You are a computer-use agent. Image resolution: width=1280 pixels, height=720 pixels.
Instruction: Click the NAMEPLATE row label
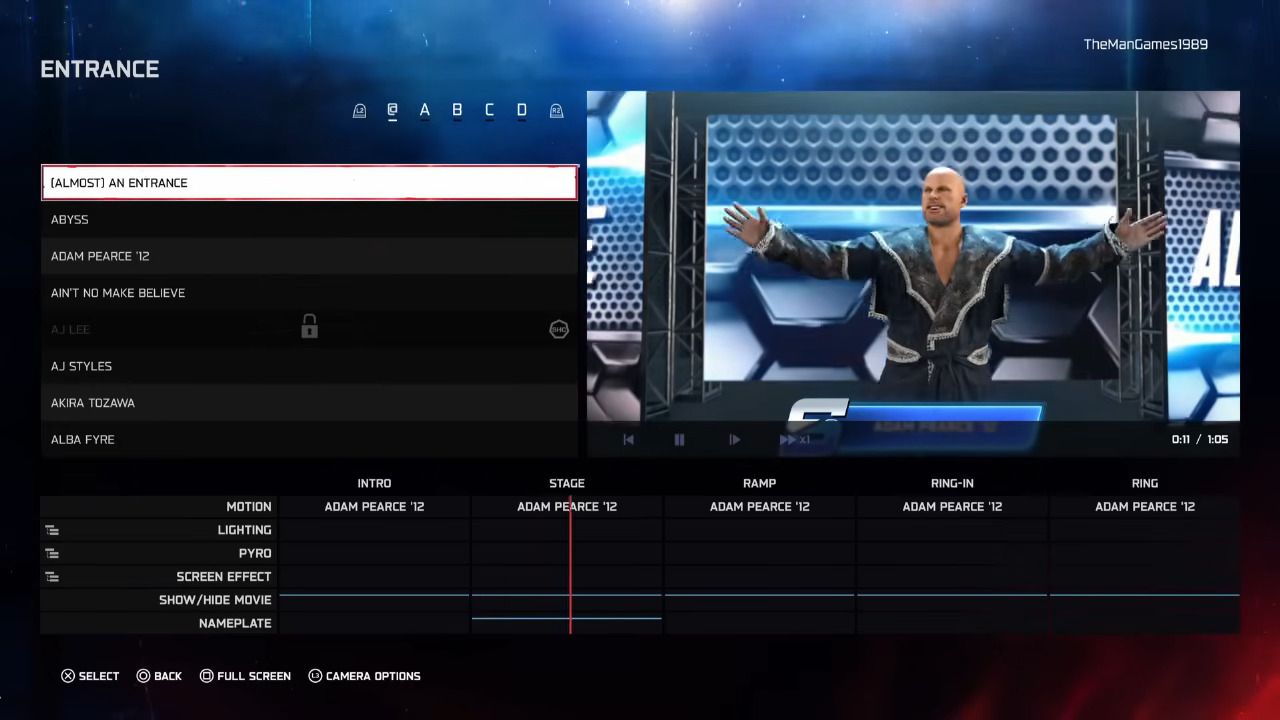point(235,623)
